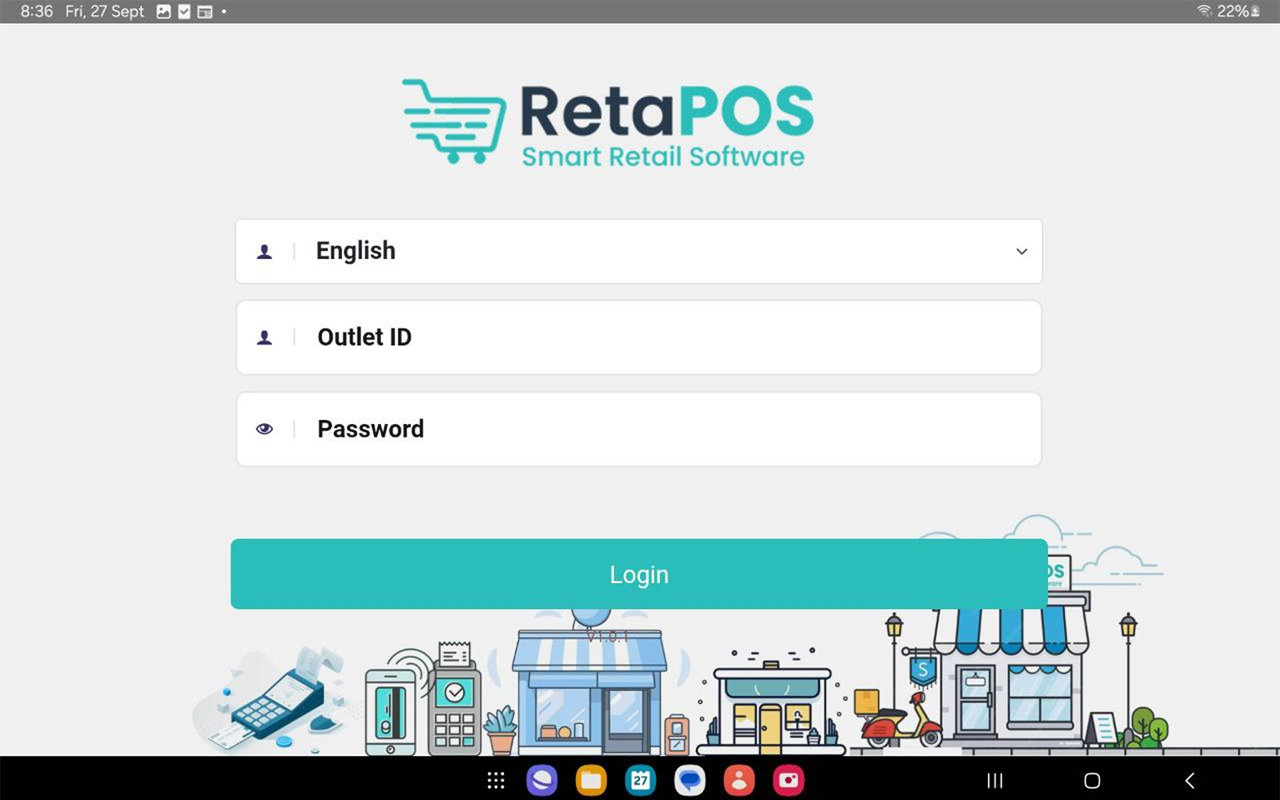This screenshot has height=800, width=1280.
Task: Tap the 8:36 clock in status bar
Action: point(37,12)
